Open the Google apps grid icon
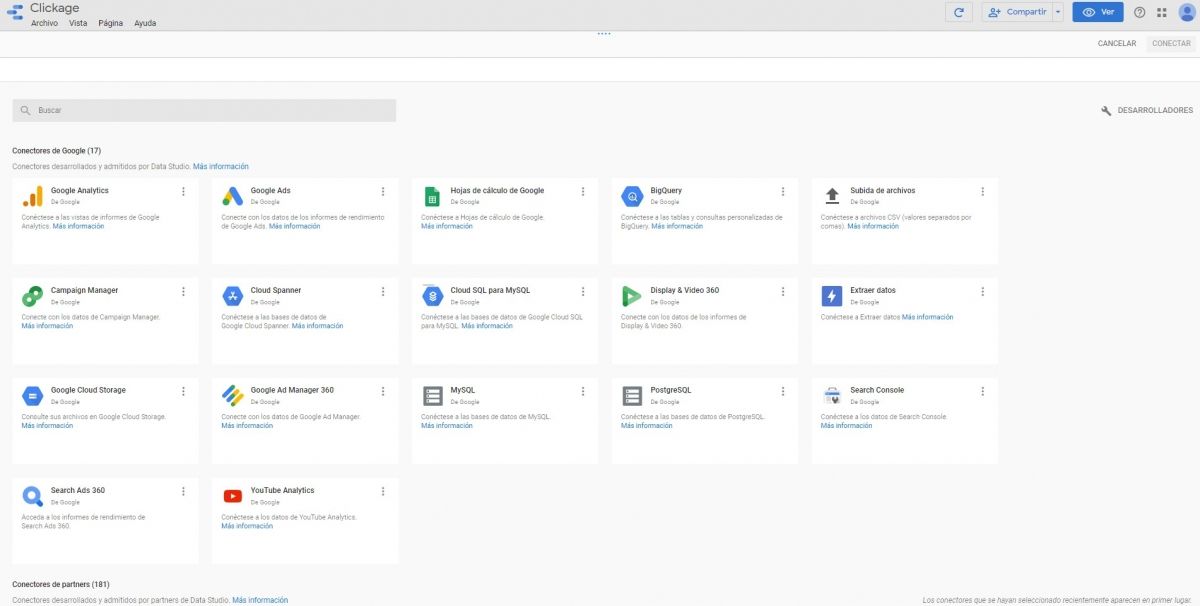Viewport: 1200px width, 606px height. pyautogui.click(x=1162, y=12)
